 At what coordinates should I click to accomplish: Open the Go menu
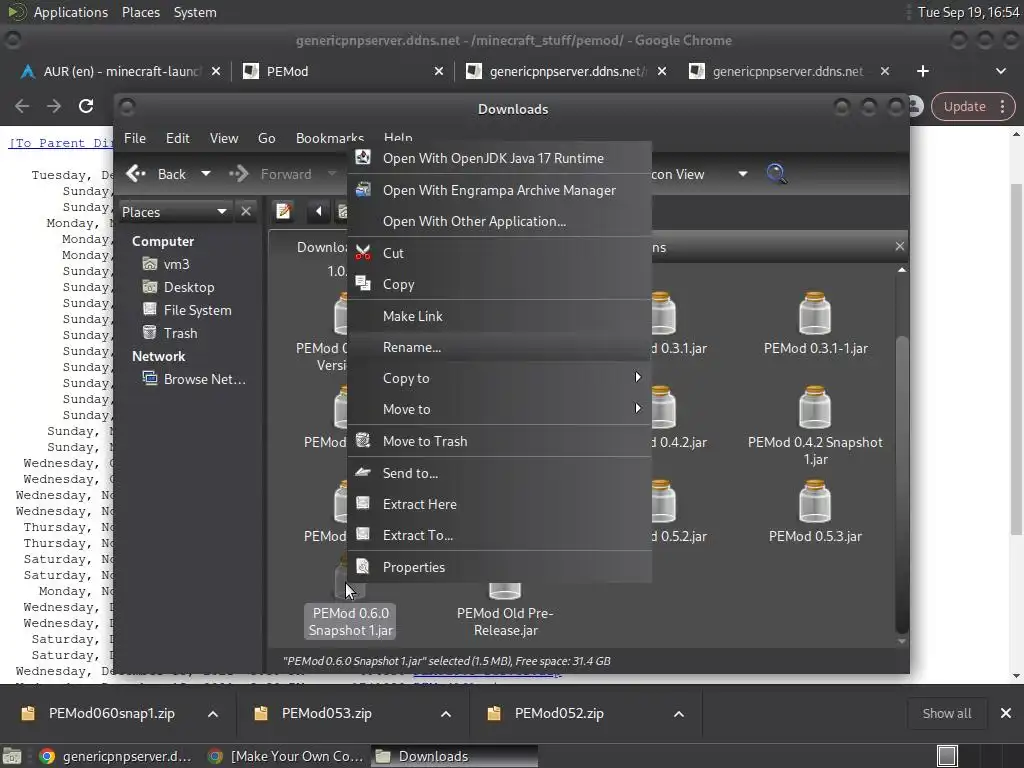coord(266,138)
